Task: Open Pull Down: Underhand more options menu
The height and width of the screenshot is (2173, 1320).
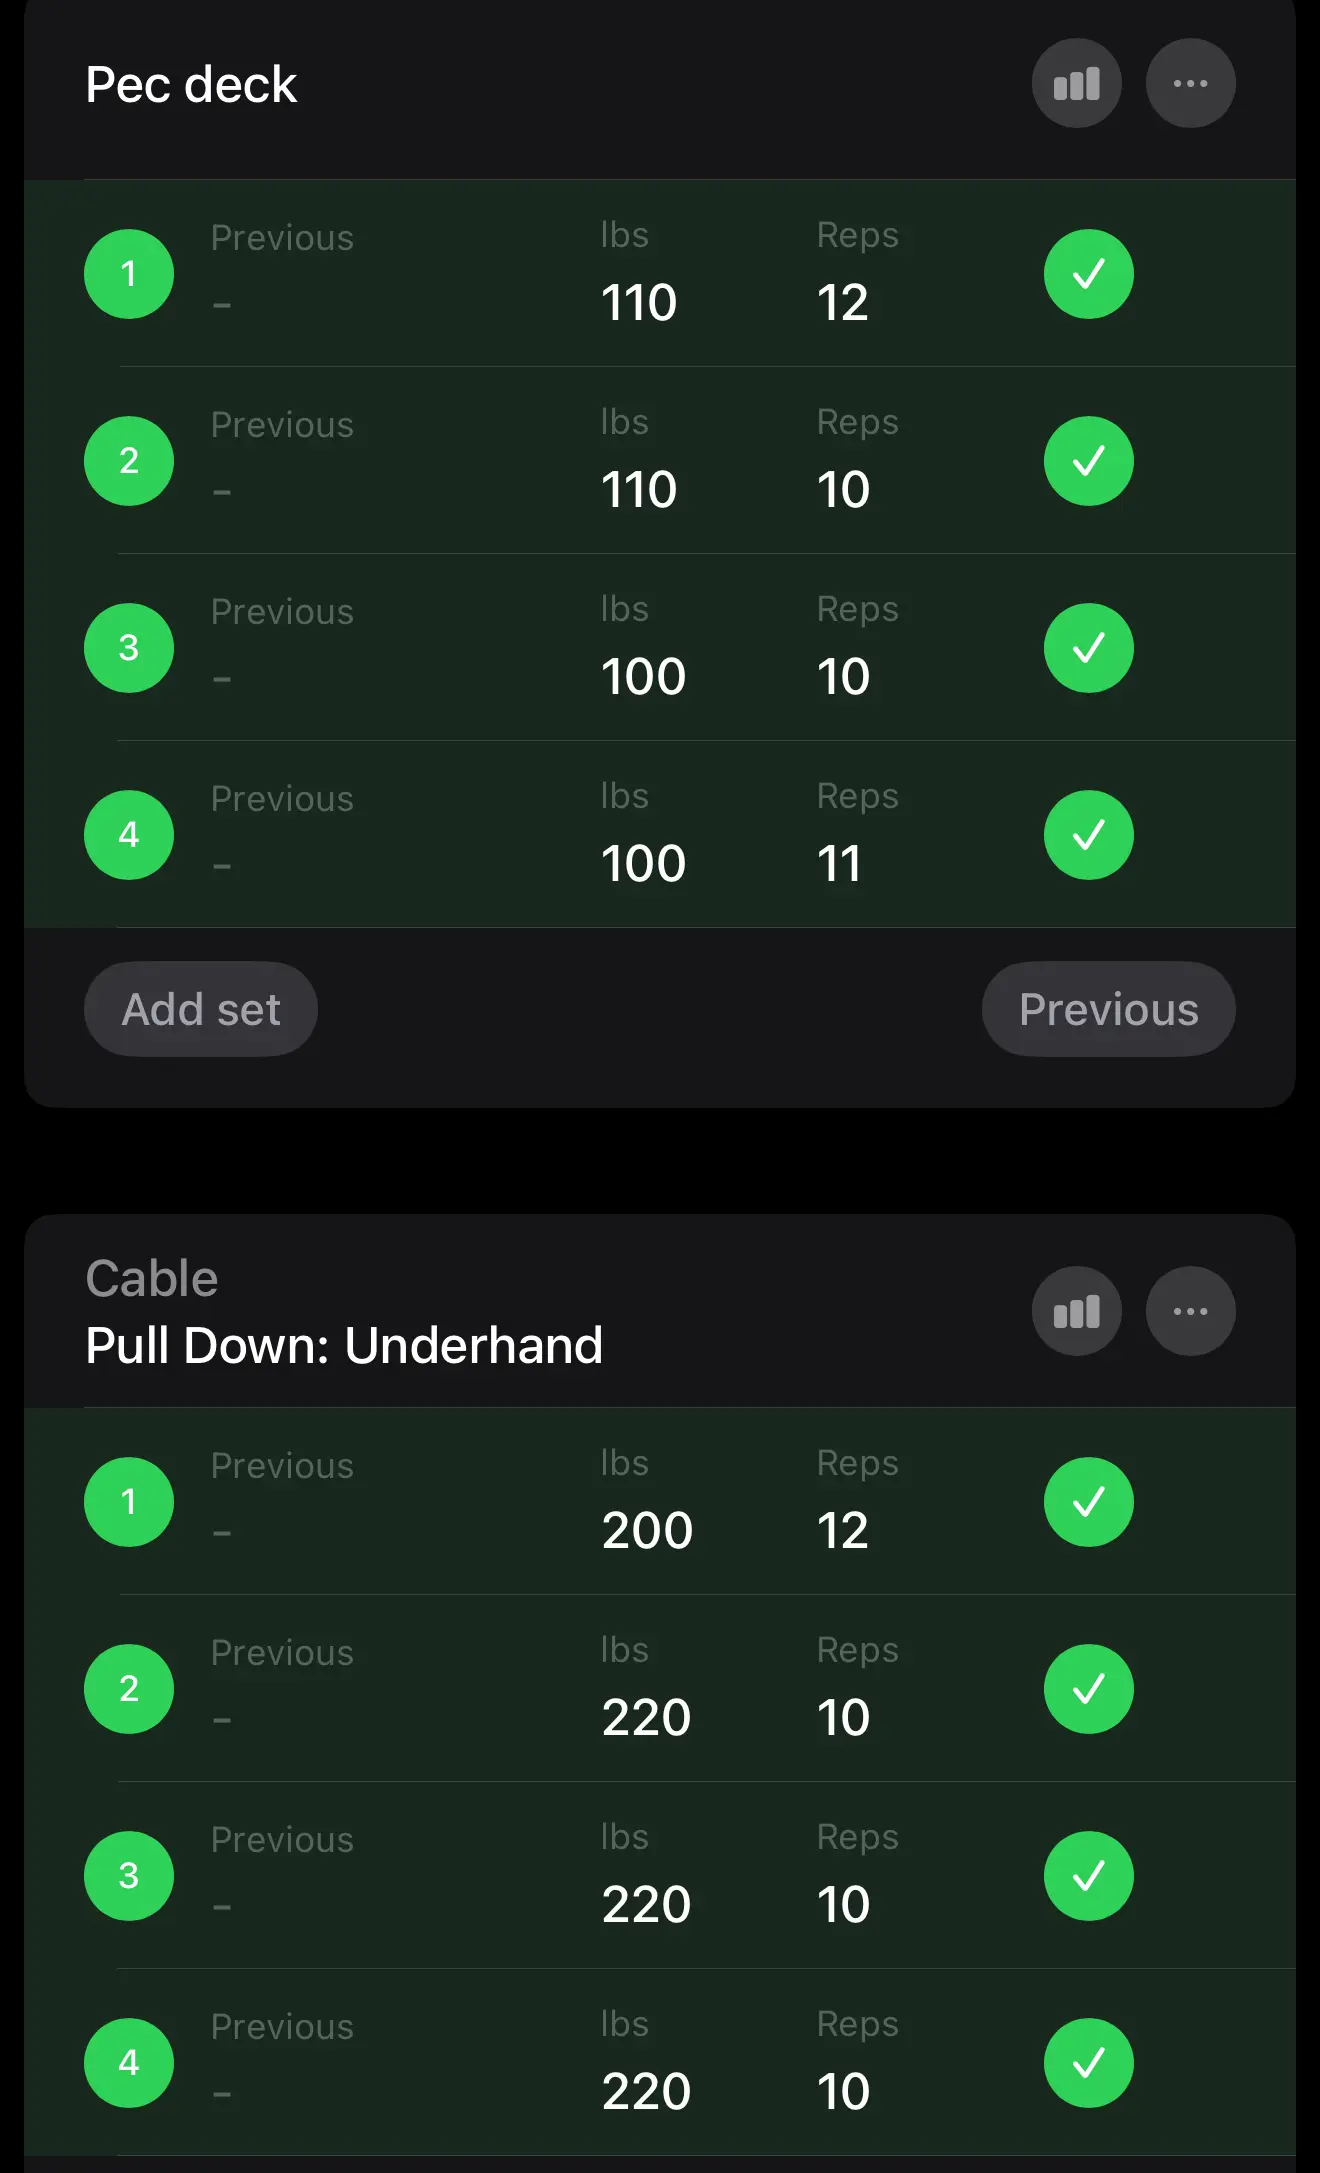Action: 1190,1311
